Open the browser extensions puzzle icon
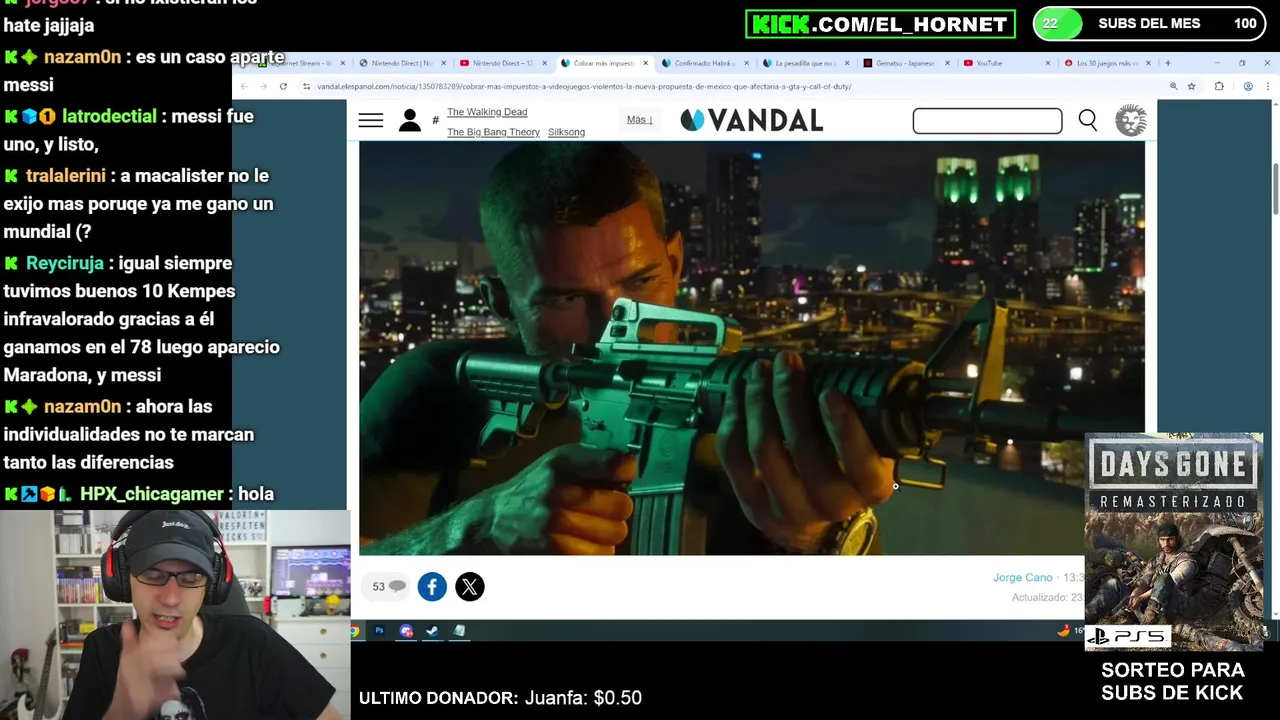 [1219, 87]
